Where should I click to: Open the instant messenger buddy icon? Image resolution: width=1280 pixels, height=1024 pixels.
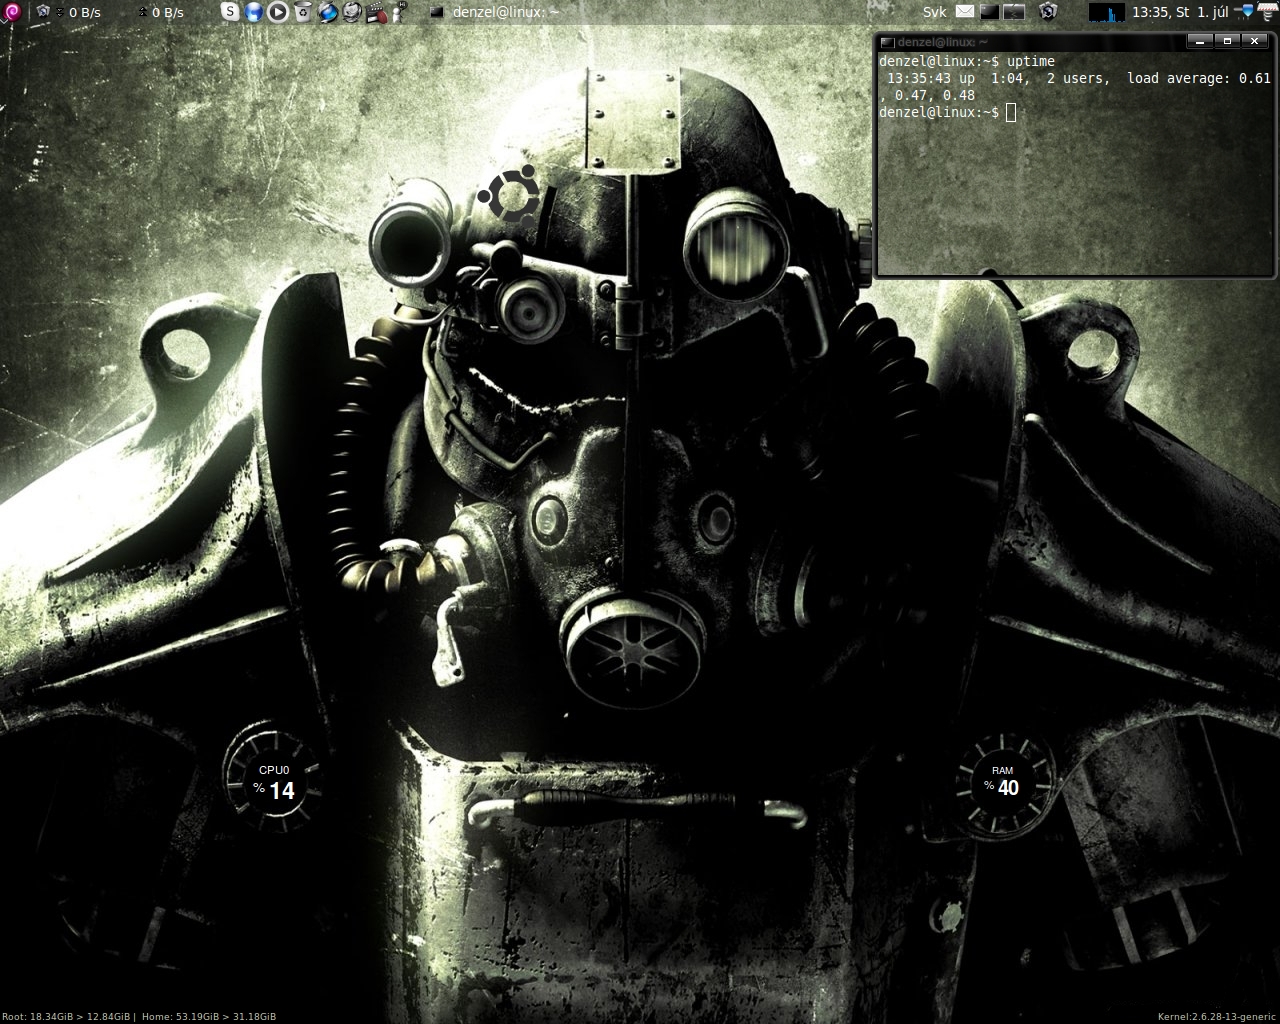pyautogui.click(x=398, y=12)
